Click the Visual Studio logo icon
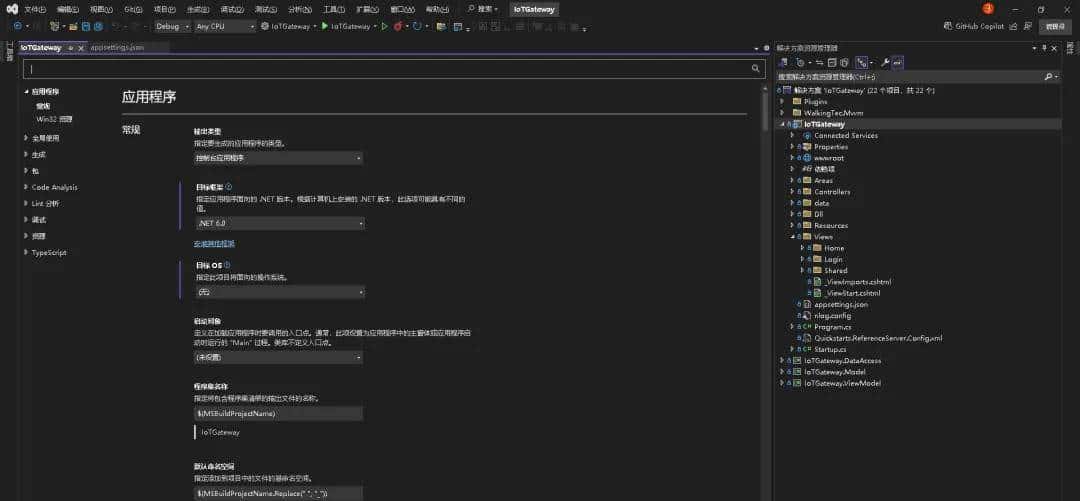The image size is (1080, 501). point(12,9)
